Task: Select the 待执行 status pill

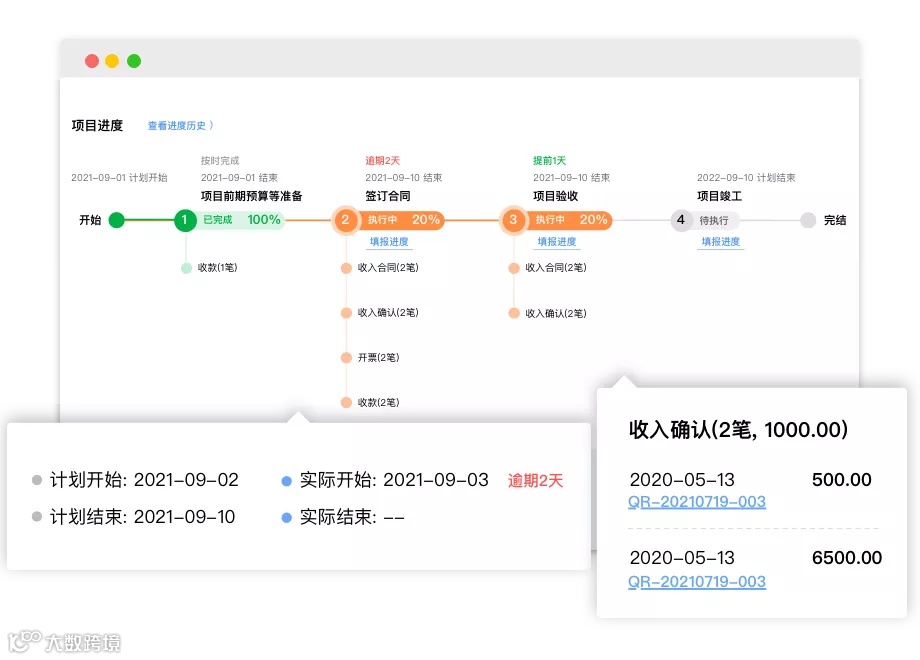Action: (x=713, y=221)
